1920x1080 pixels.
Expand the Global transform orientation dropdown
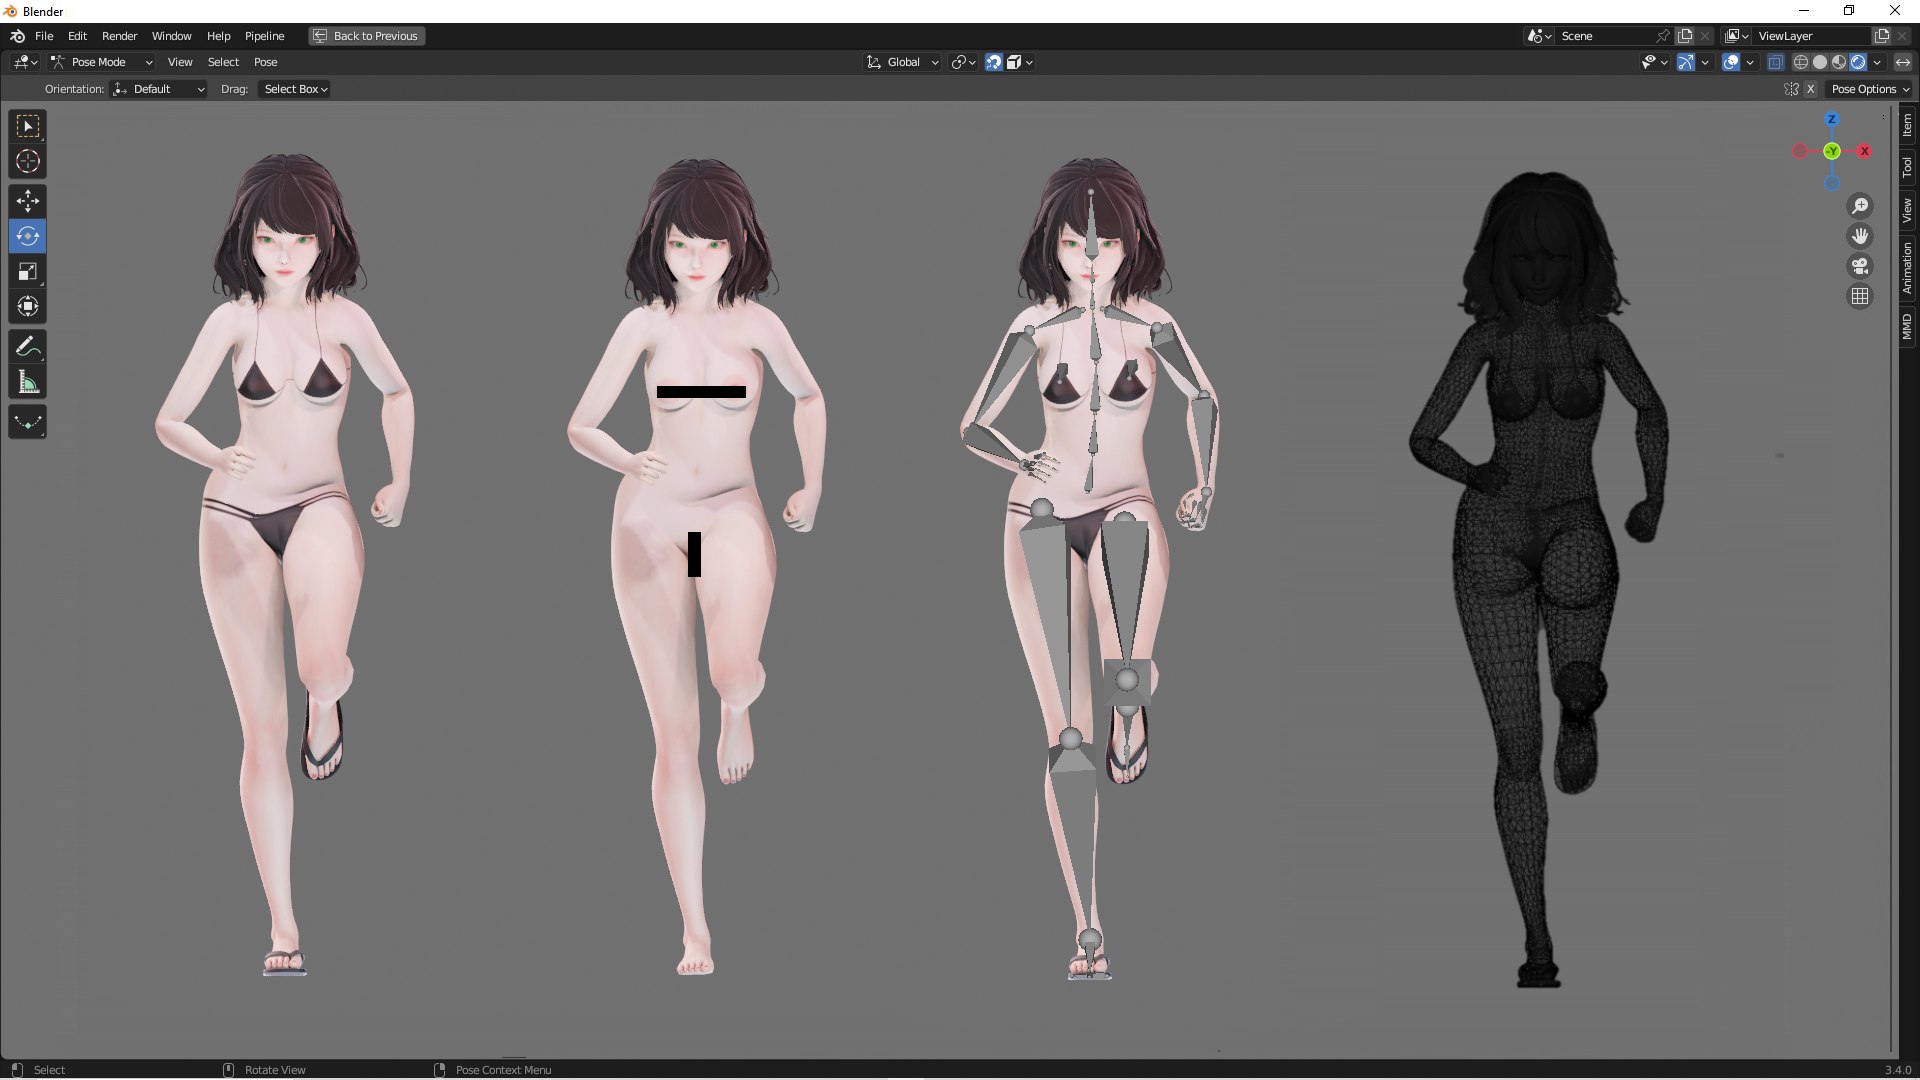(903, 62)
